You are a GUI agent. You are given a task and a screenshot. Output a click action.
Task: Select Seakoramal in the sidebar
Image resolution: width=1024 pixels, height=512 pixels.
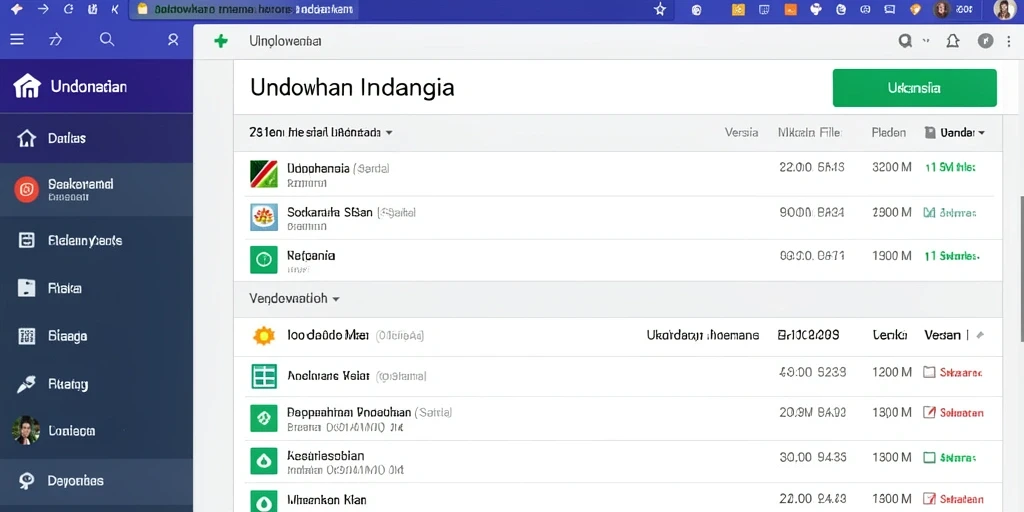pos(96,189)
